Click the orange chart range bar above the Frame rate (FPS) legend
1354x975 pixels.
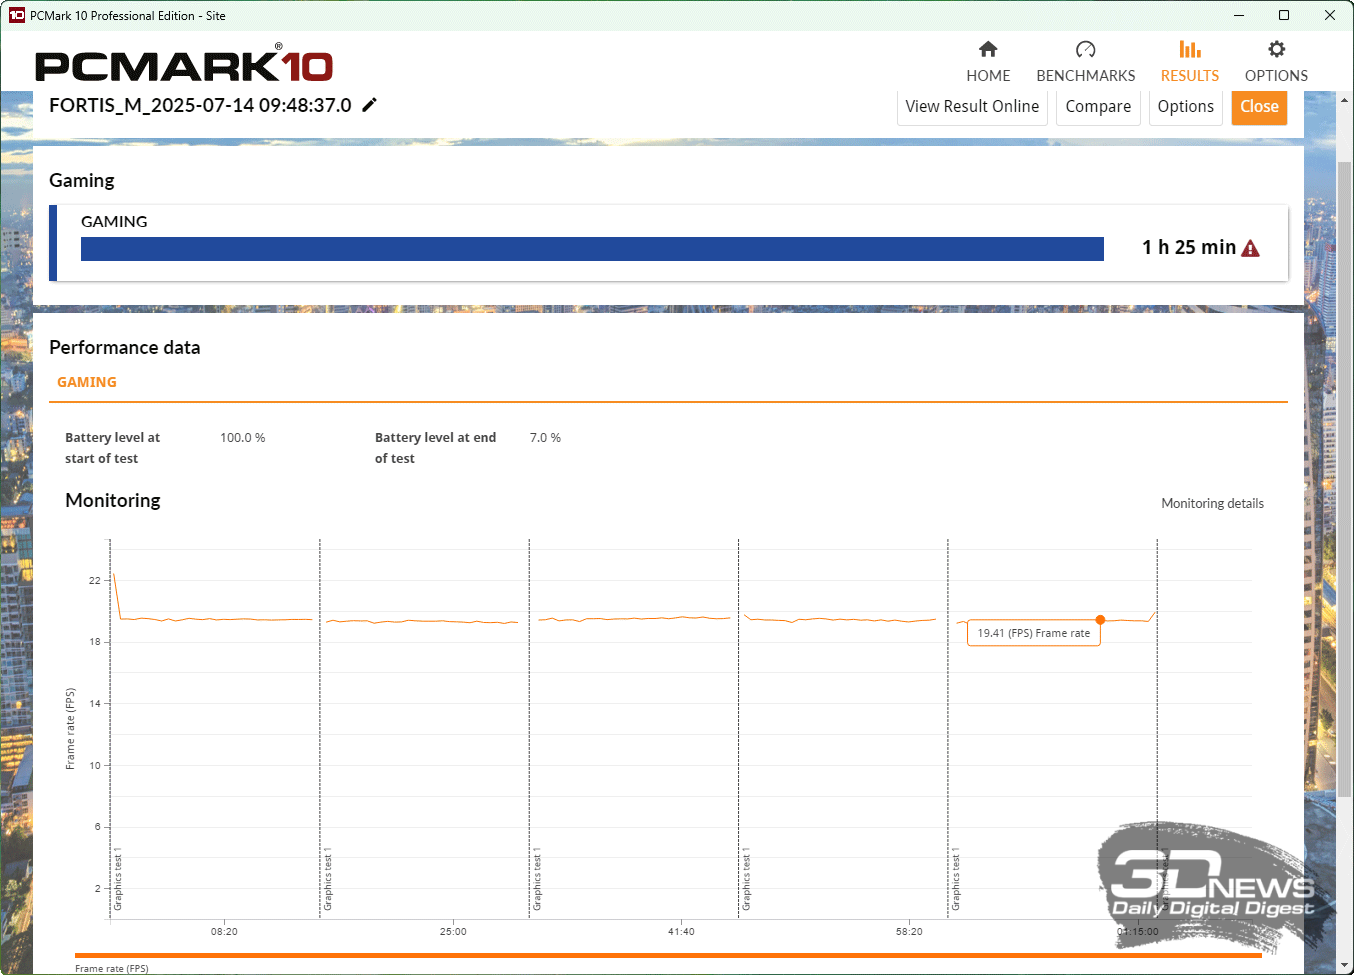click(668, 956)
